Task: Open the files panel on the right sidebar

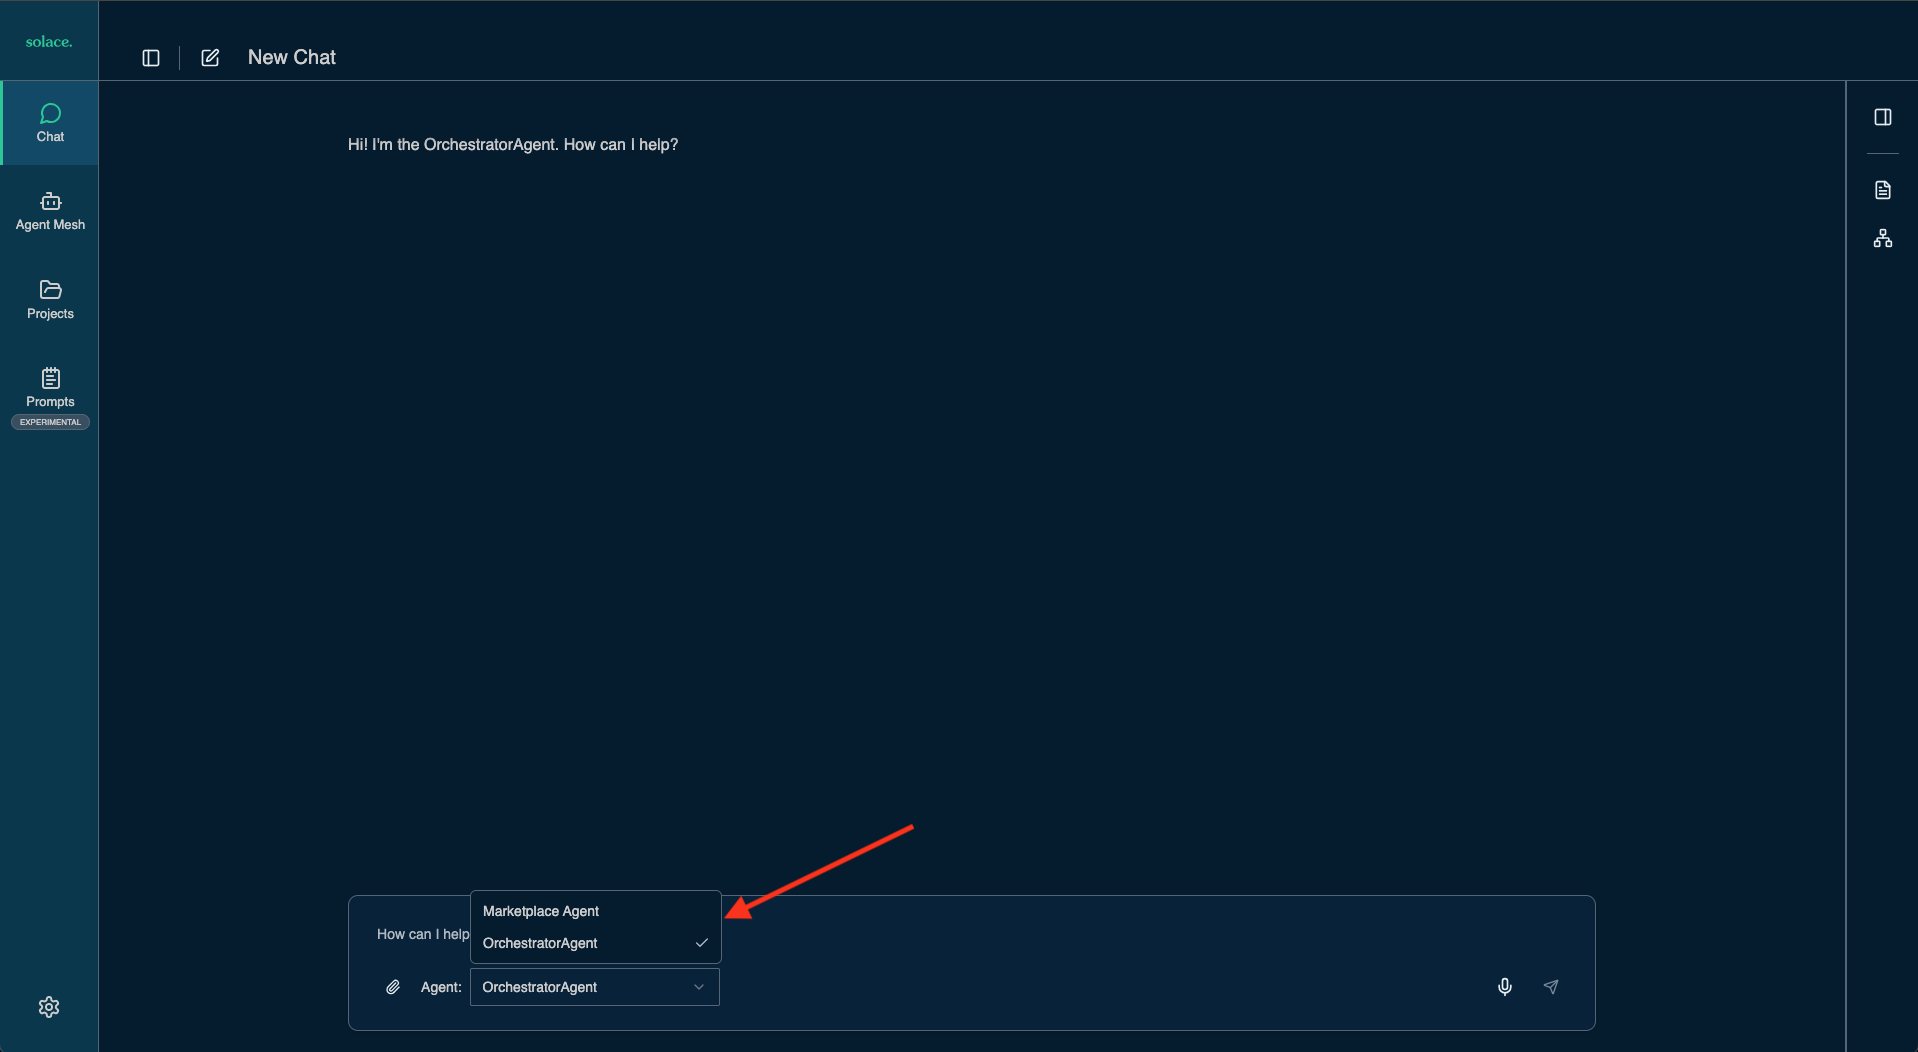Action: click(1883, 189)
